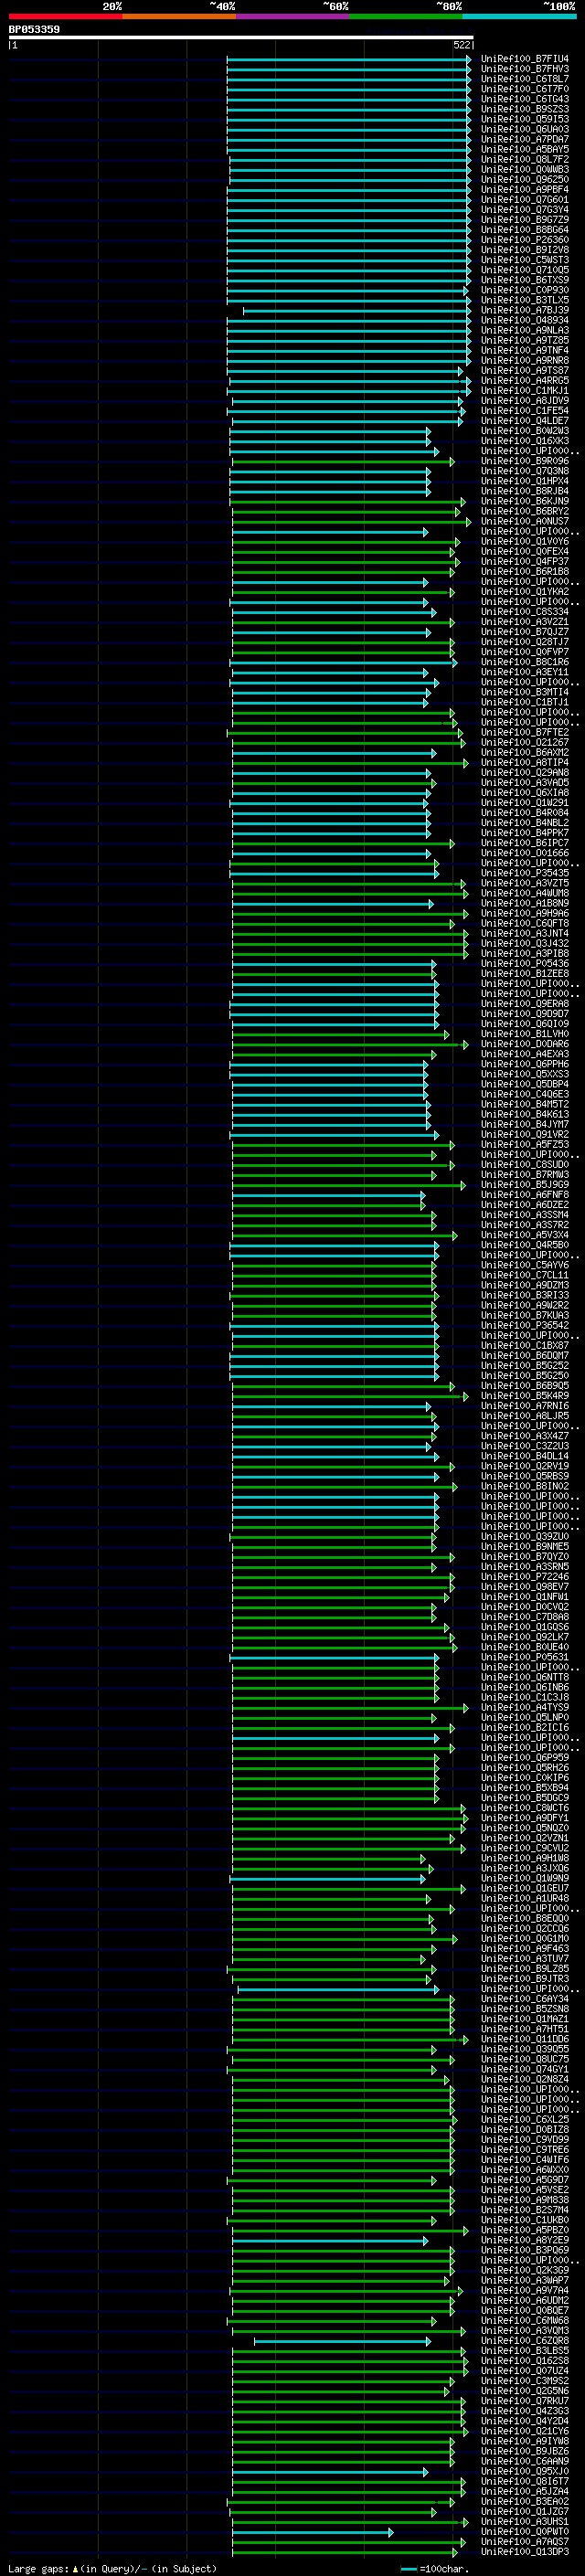The height and width of the screenshot is (2576, 585).
Task: Select hit label UniRef100_B7FTE2
Action: 525,732
